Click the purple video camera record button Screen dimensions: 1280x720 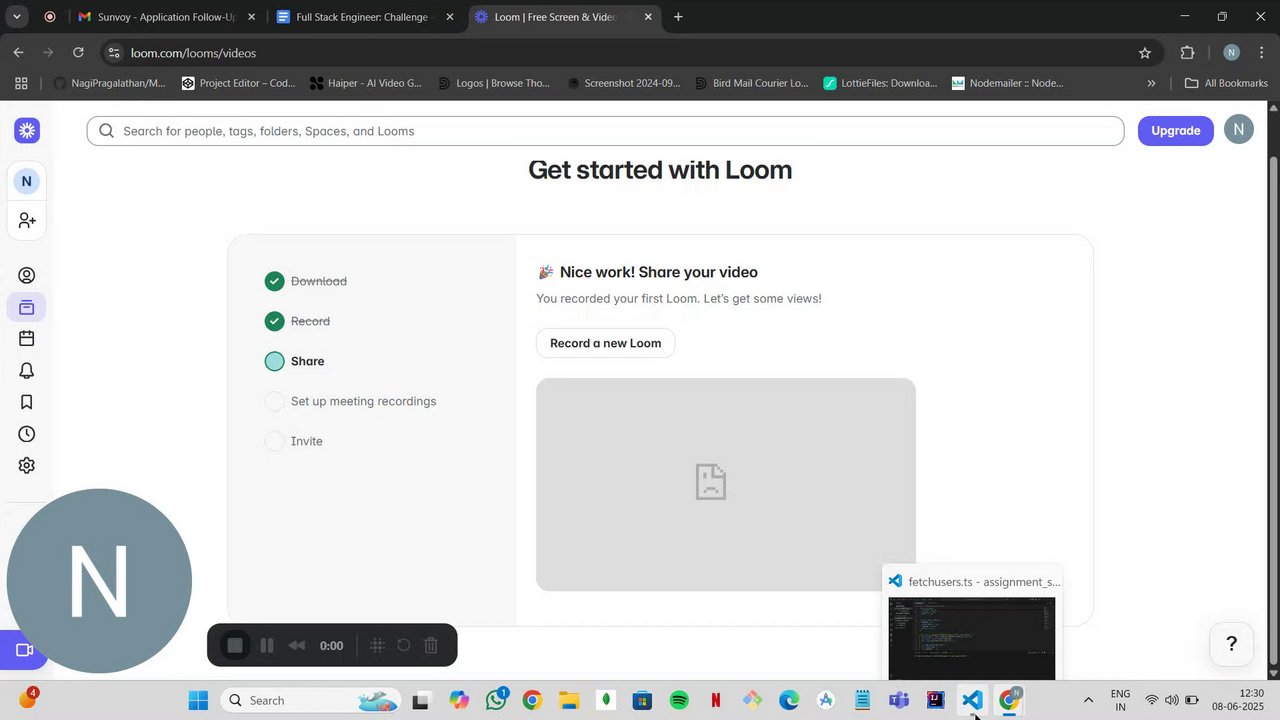[x=24, y=650]
